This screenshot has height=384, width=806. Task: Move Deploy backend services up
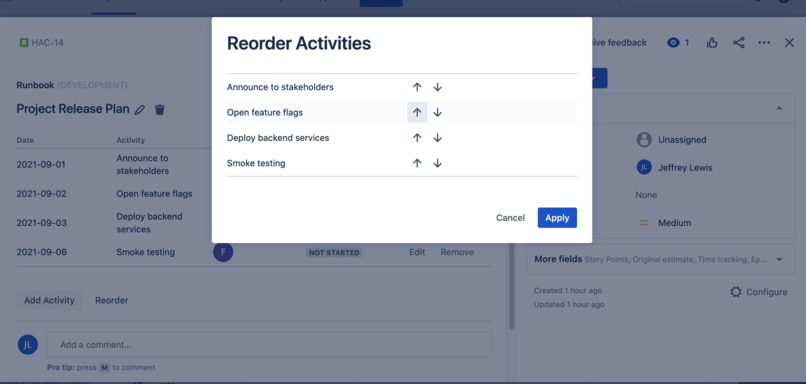[417, 138]
